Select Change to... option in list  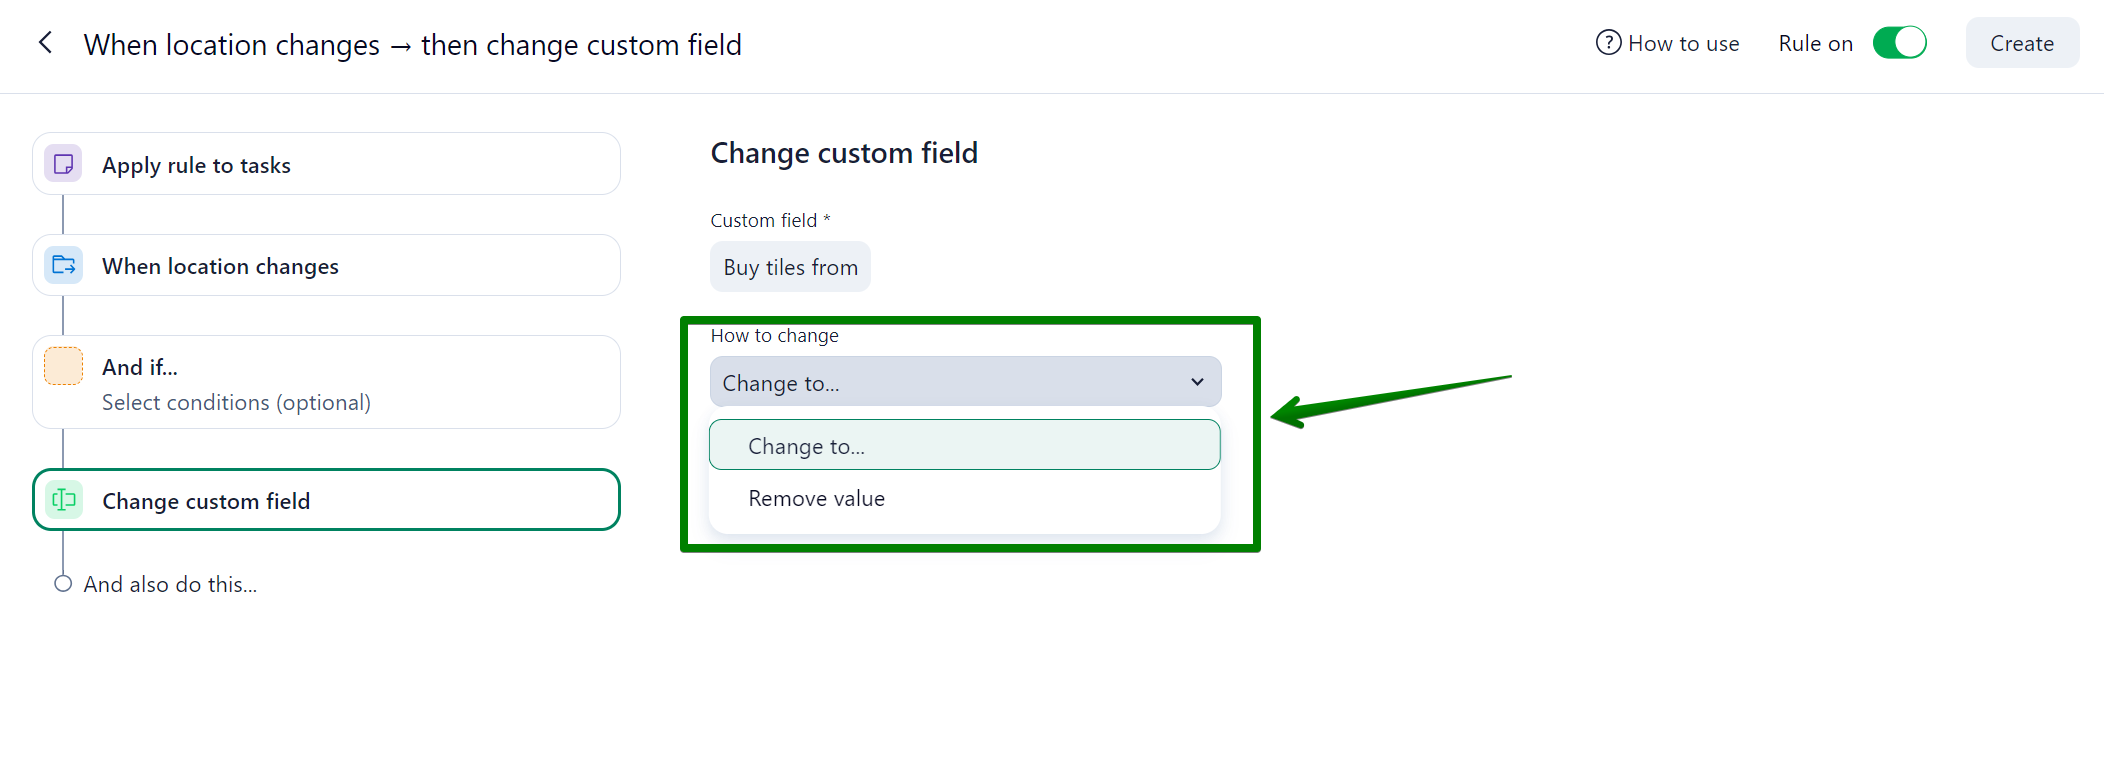click(964, 446)
